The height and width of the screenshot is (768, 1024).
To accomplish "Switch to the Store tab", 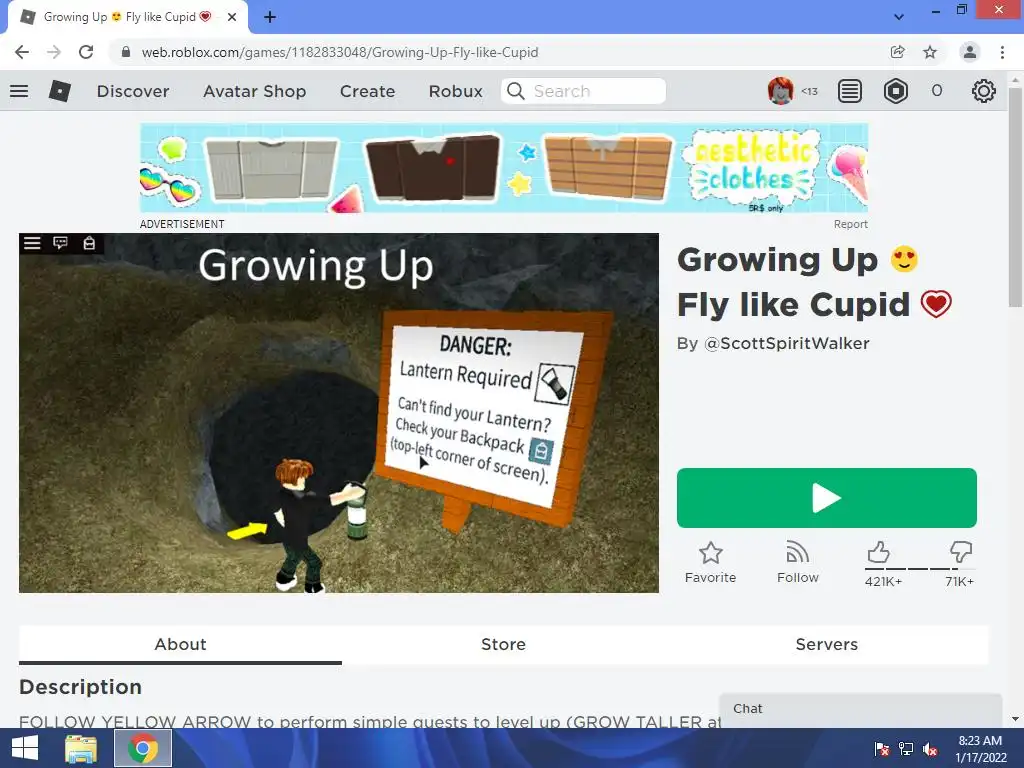I will [x=503, y=644].
